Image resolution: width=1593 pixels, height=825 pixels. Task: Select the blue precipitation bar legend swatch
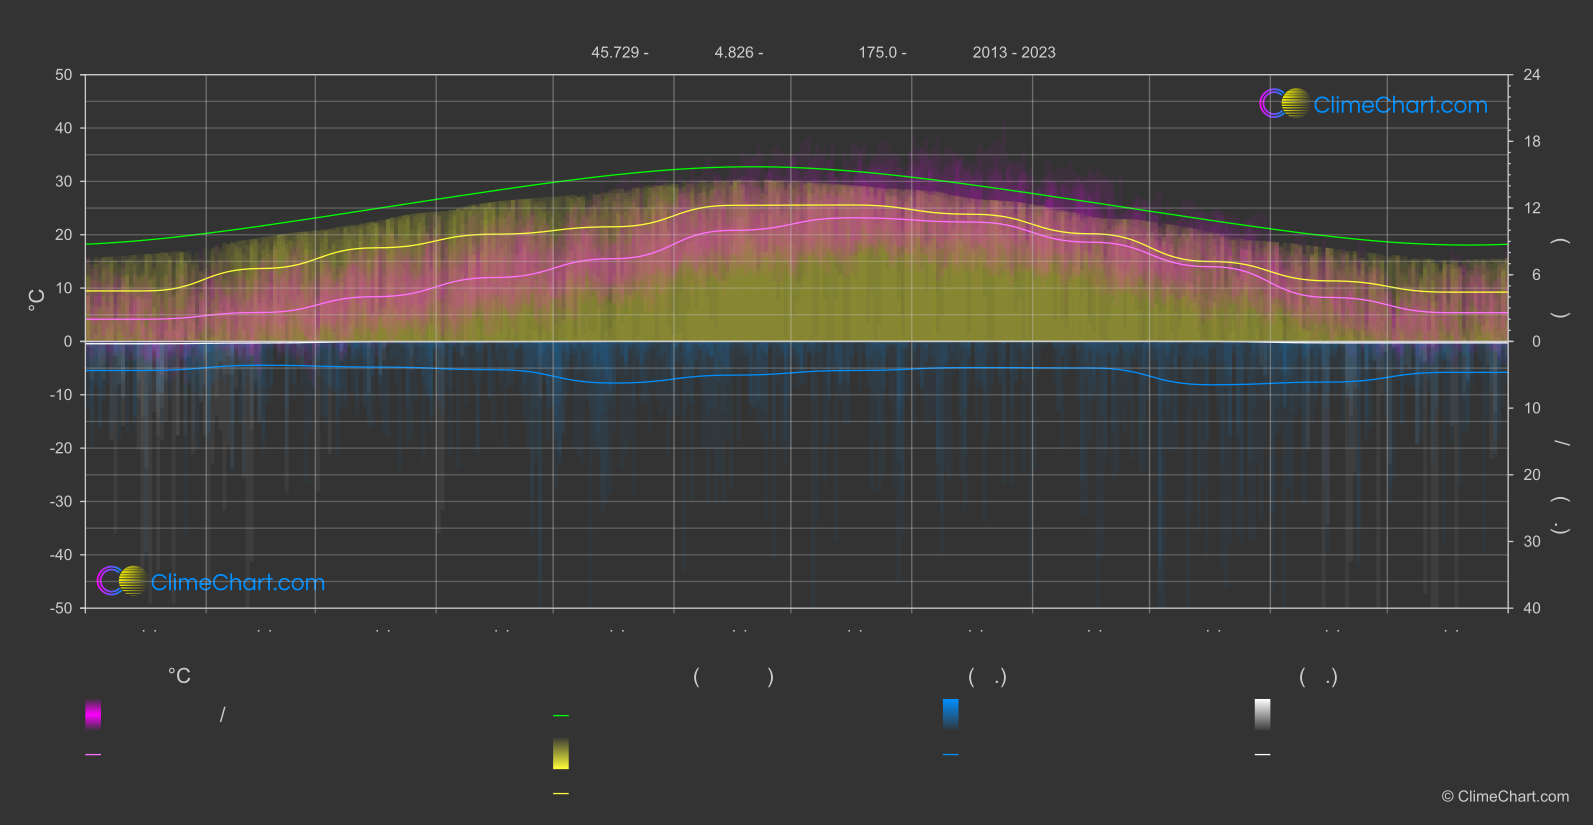tap(951, 714)
